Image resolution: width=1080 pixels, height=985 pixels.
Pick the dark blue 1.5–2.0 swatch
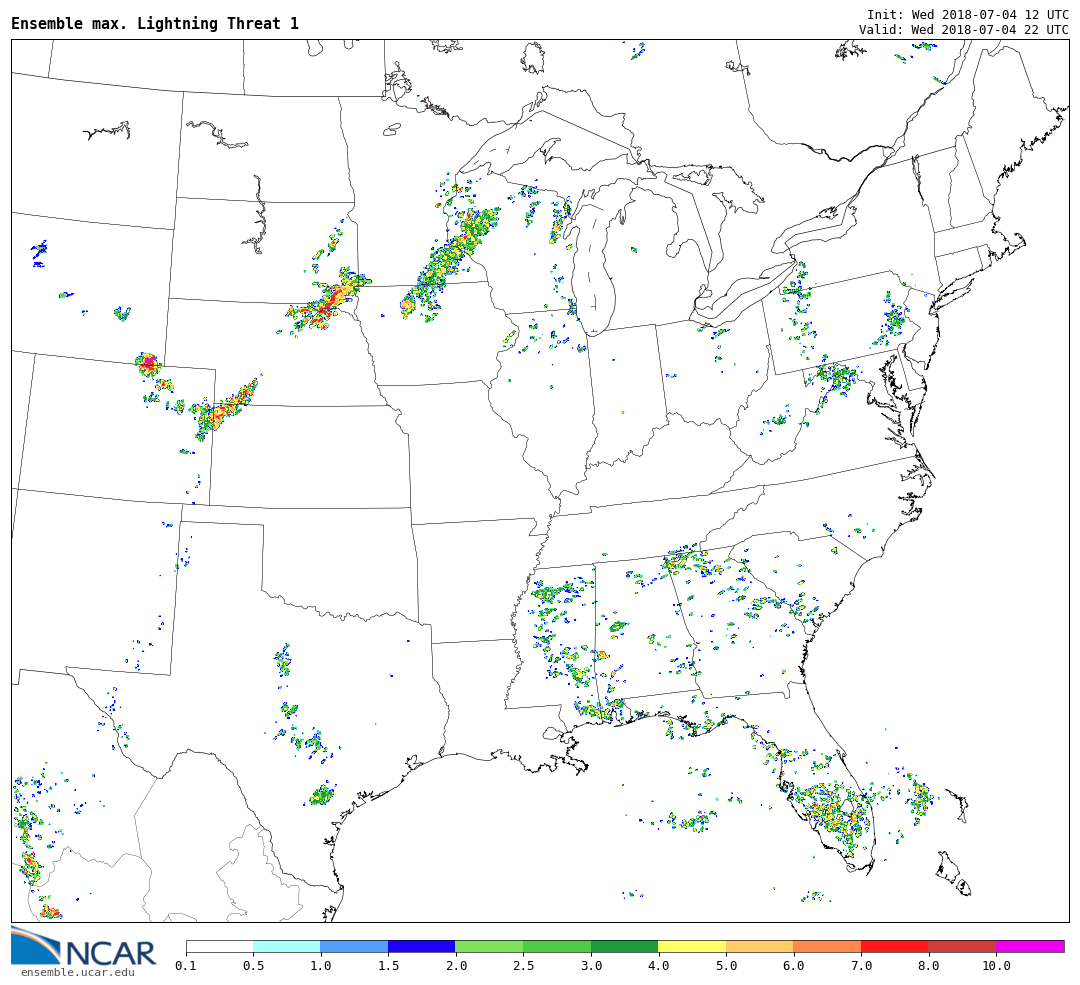(421, 946)
